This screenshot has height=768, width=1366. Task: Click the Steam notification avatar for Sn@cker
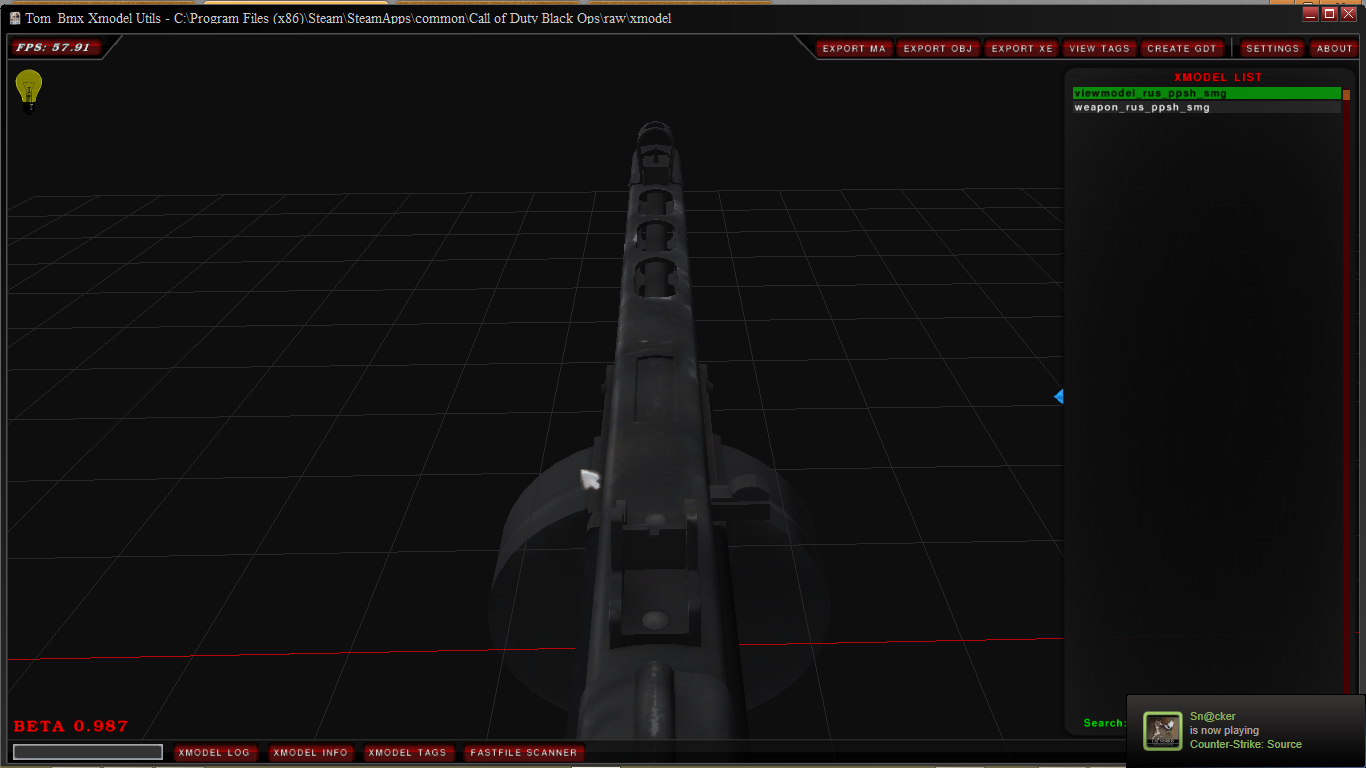point(1163,731)
